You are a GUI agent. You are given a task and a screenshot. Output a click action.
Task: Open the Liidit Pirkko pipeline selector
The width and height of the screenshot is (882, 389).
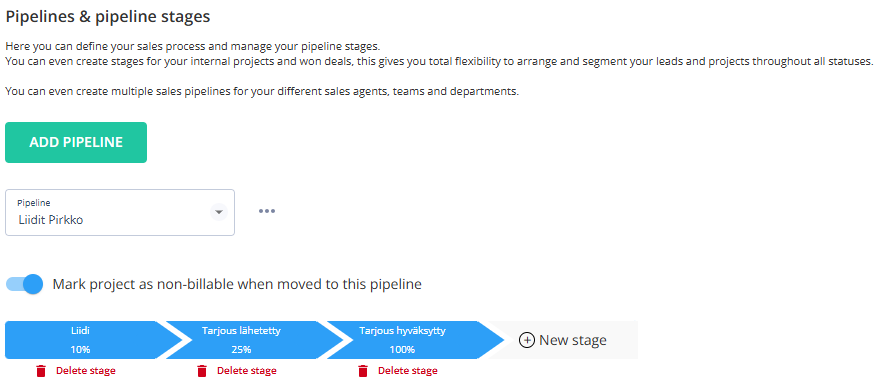(120, 212)
